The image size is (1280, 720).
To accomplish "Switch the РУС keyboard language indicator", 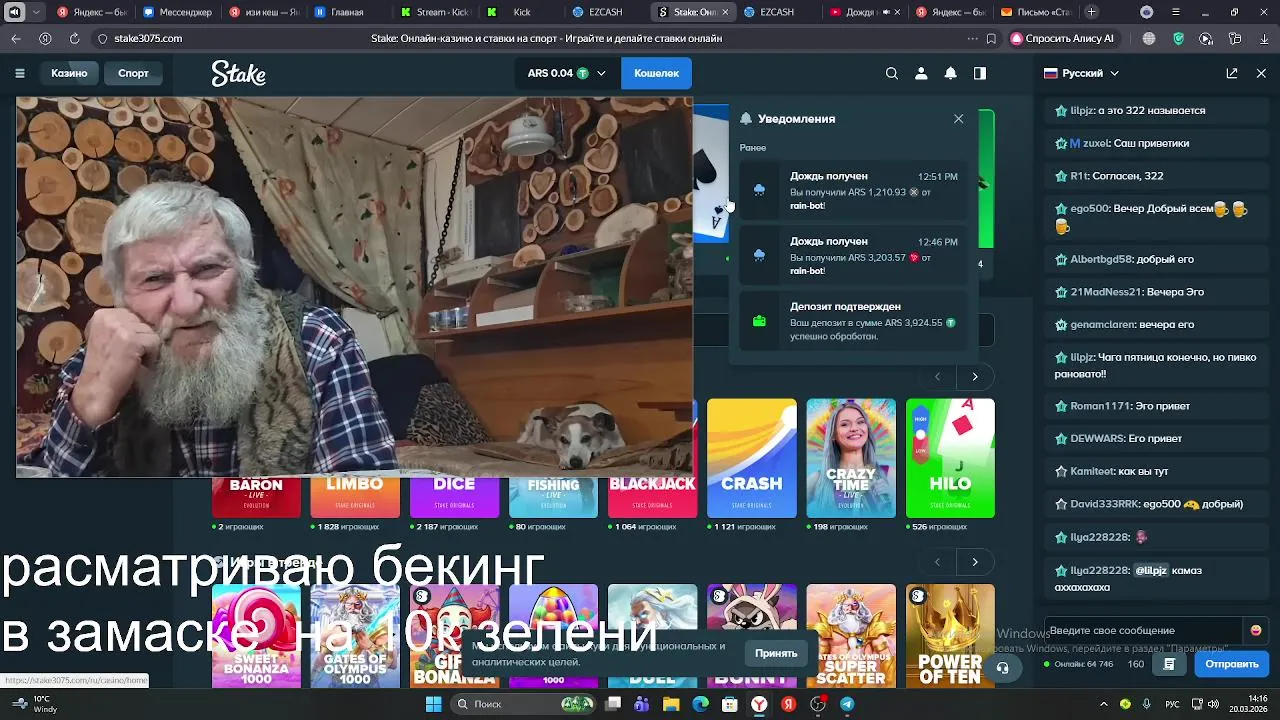I will coord(1172,704).
